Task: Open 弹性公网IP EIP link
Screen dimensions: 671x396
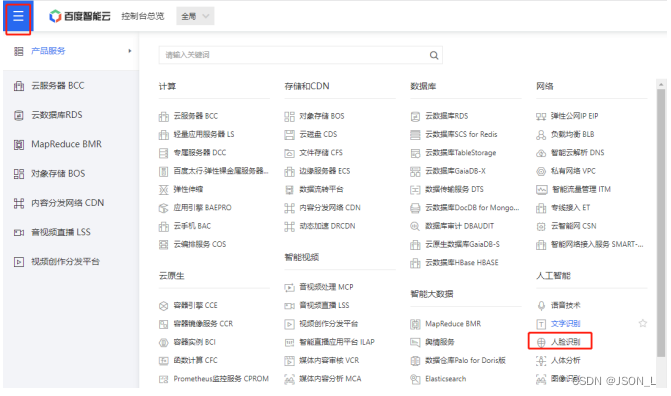Action: [574, 116]
